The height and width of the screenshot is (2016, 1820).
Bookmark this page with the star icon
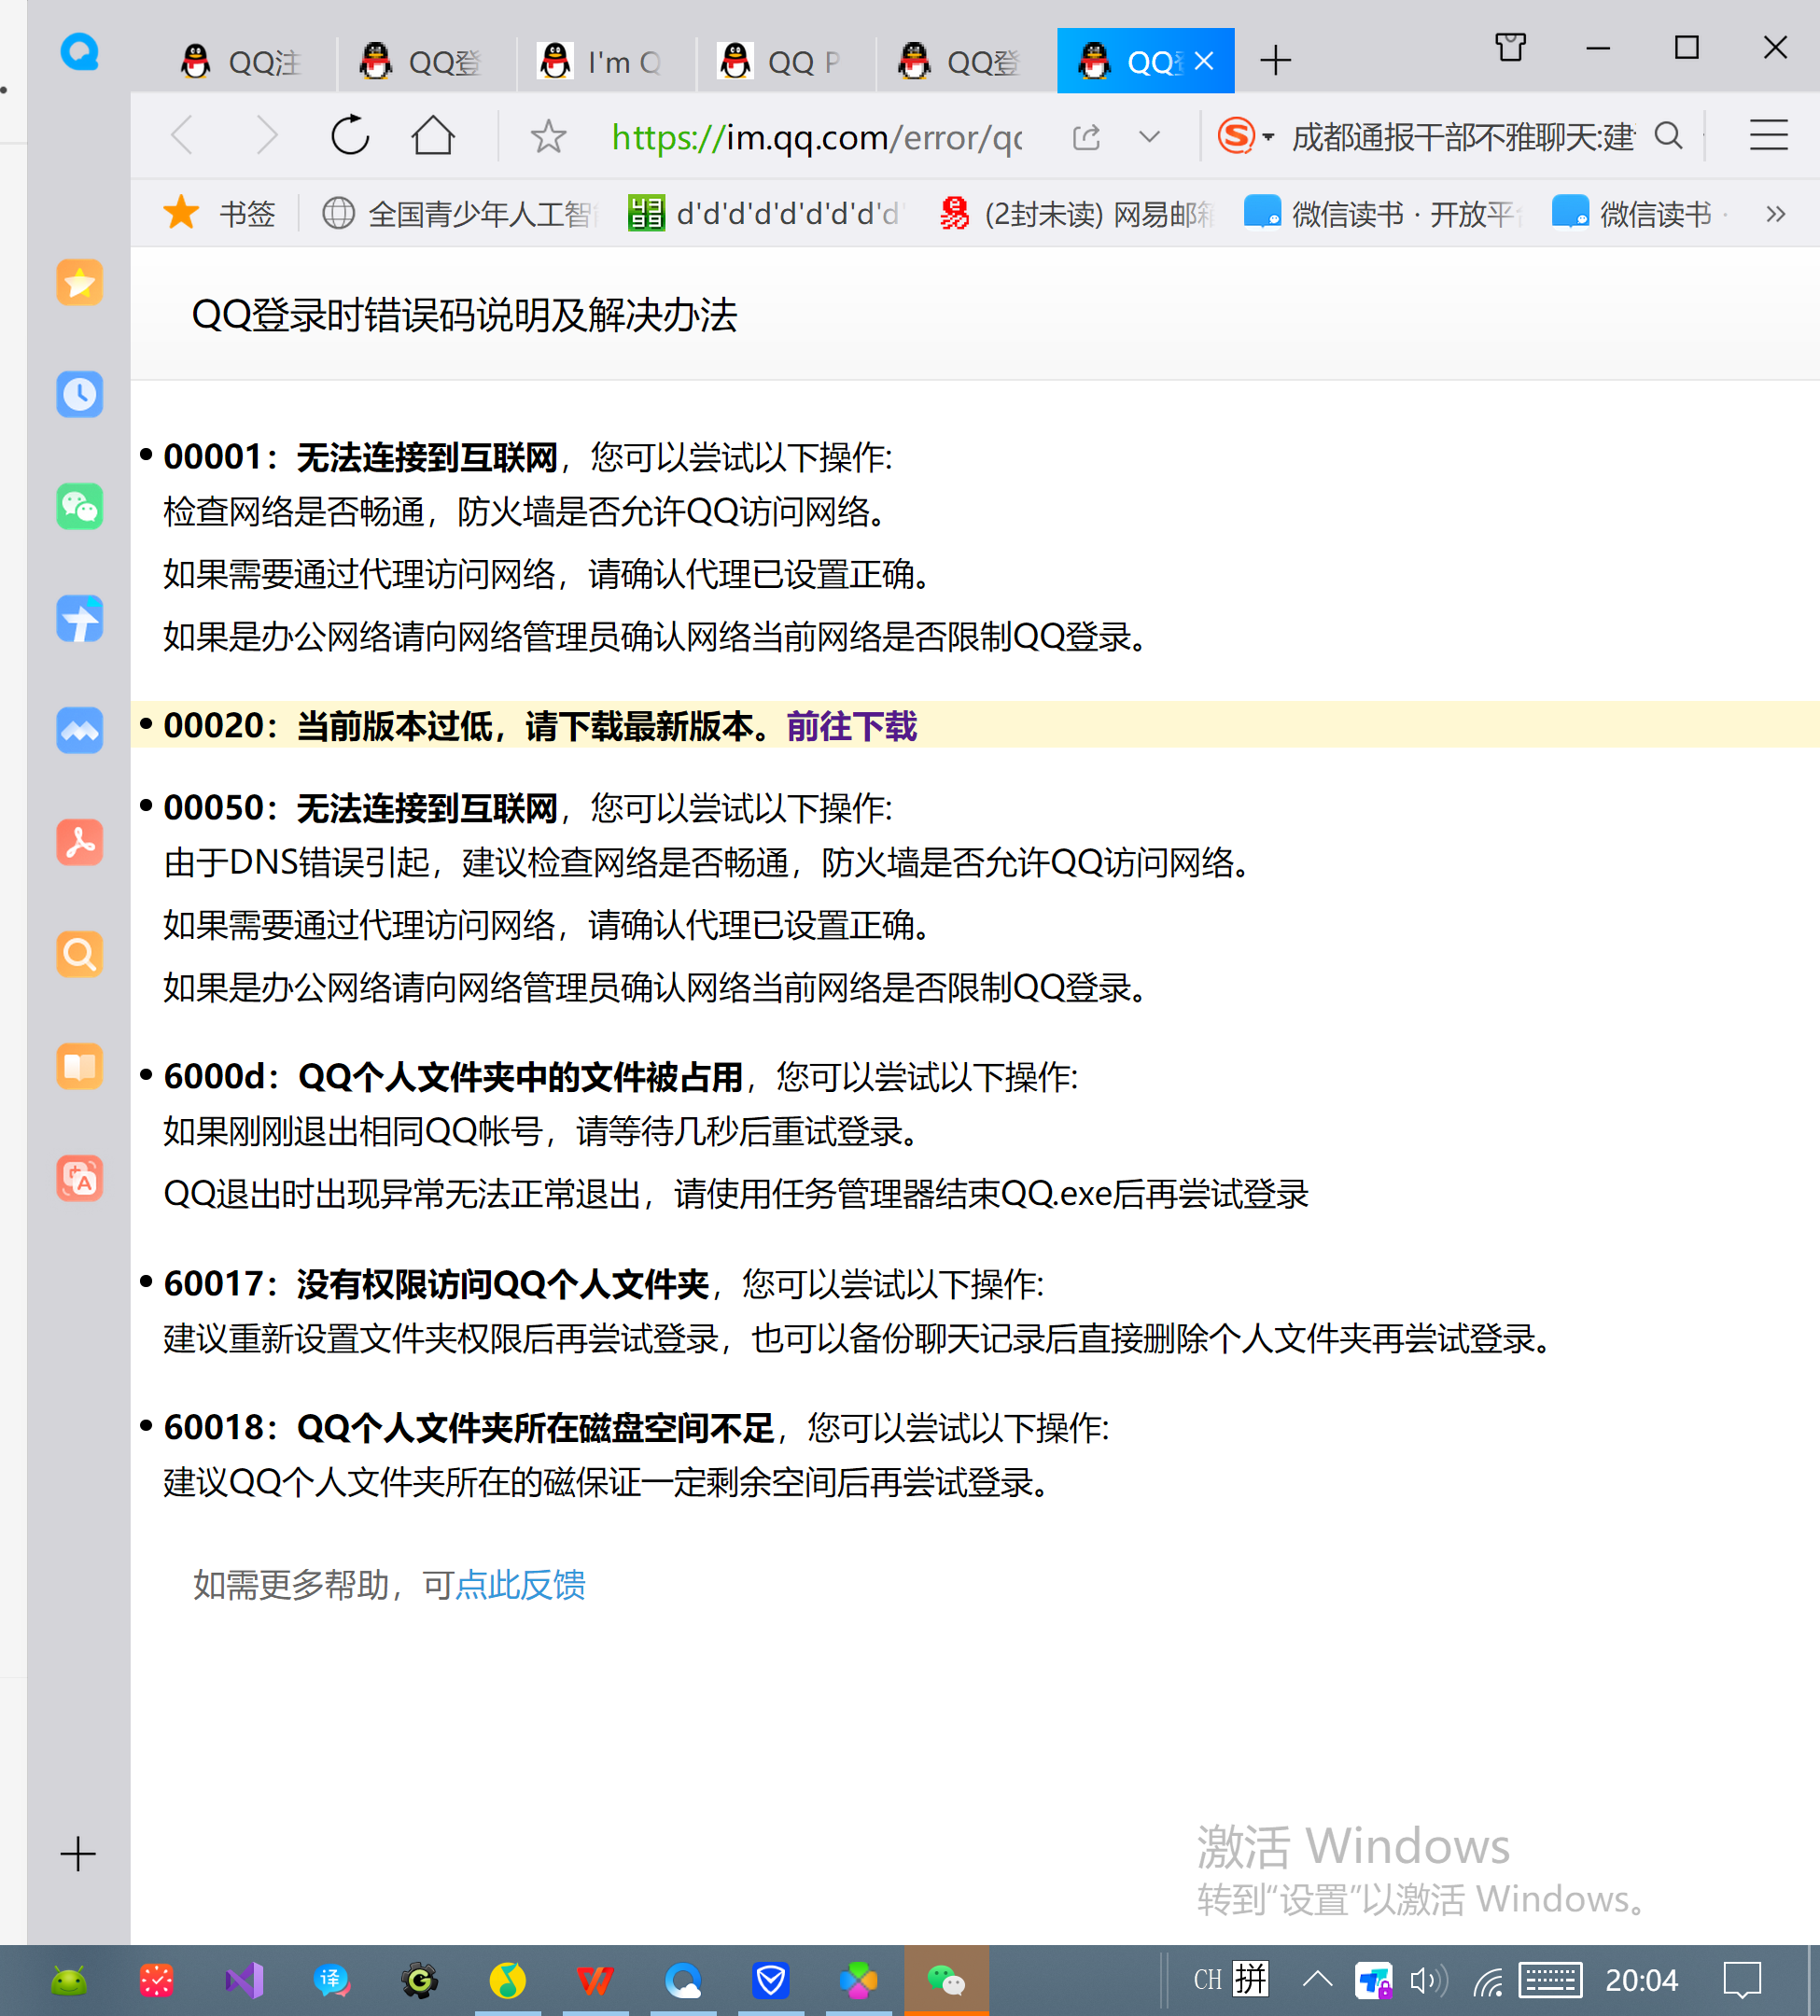pos(548,136)
